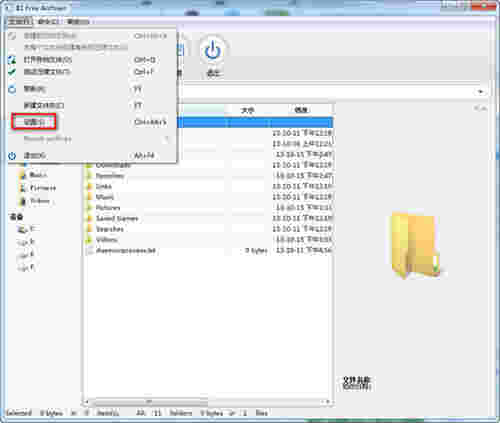Choose the highlighted Ctrl+Alt+S settings entry
The width and height of the screenshot is (500, 423).
(92, 122)
